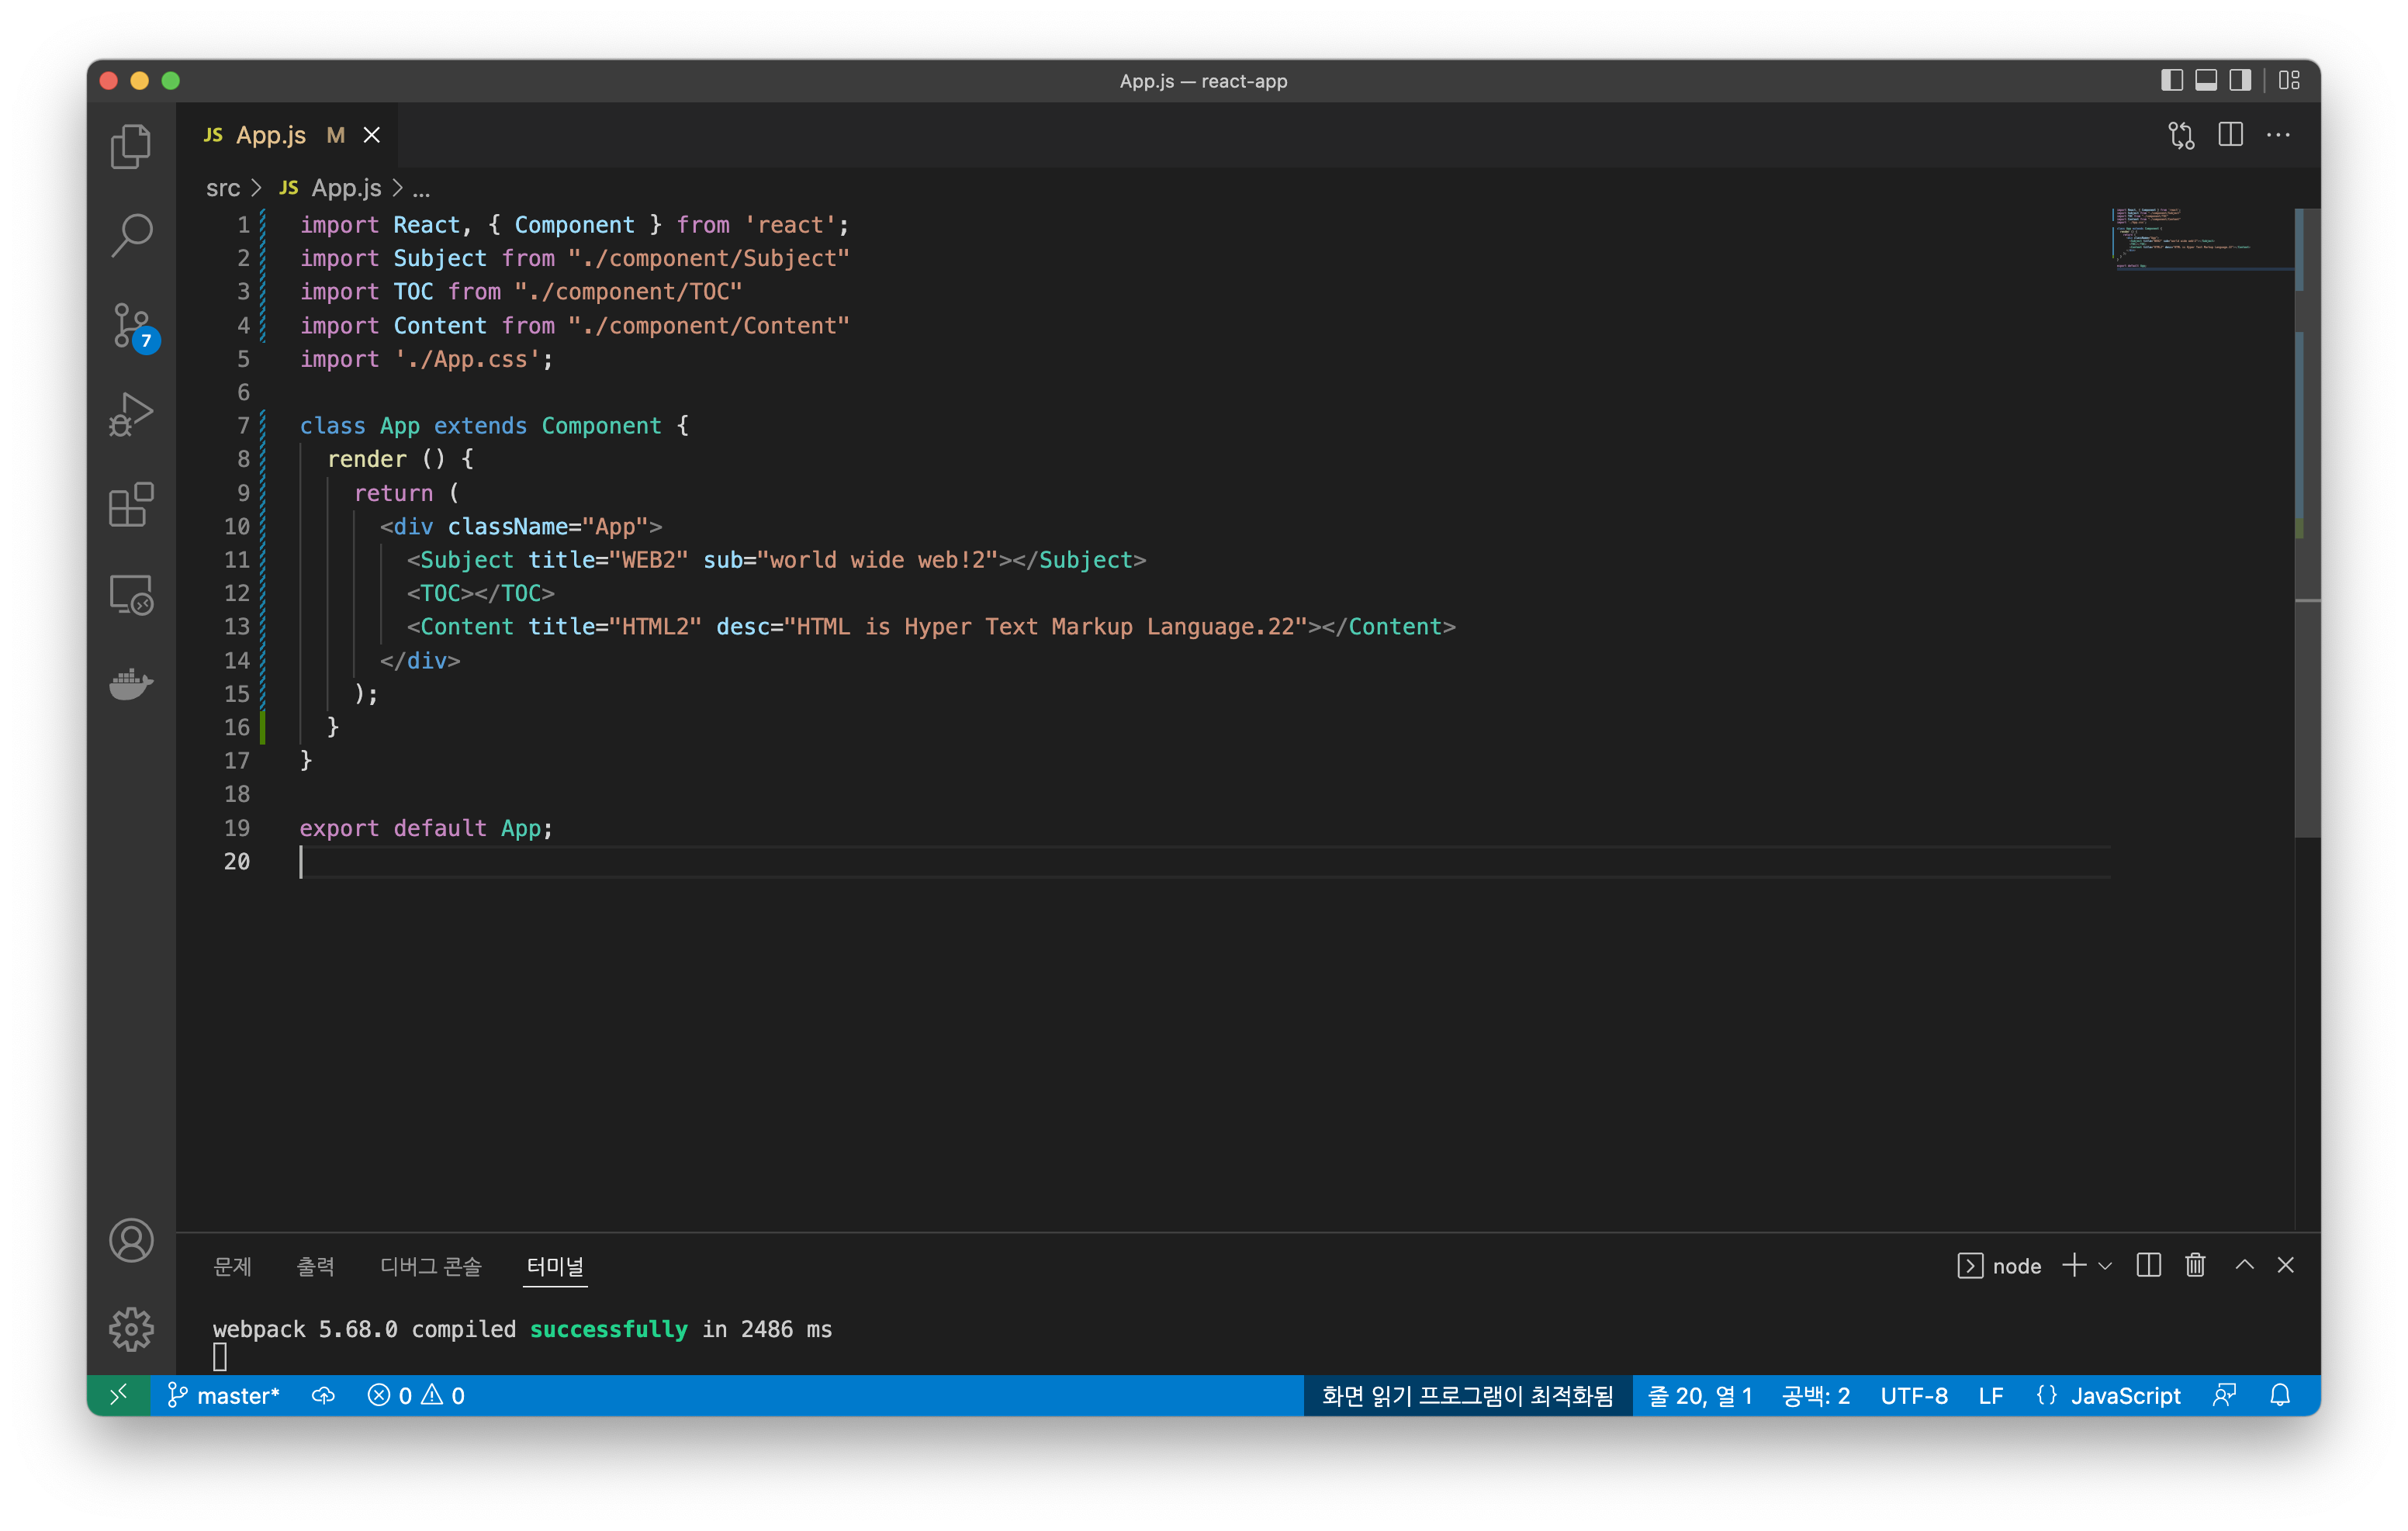Maximize the panel with the up chevron
This screenshot has width=2408, height=1531.
coord(2244,1265)
